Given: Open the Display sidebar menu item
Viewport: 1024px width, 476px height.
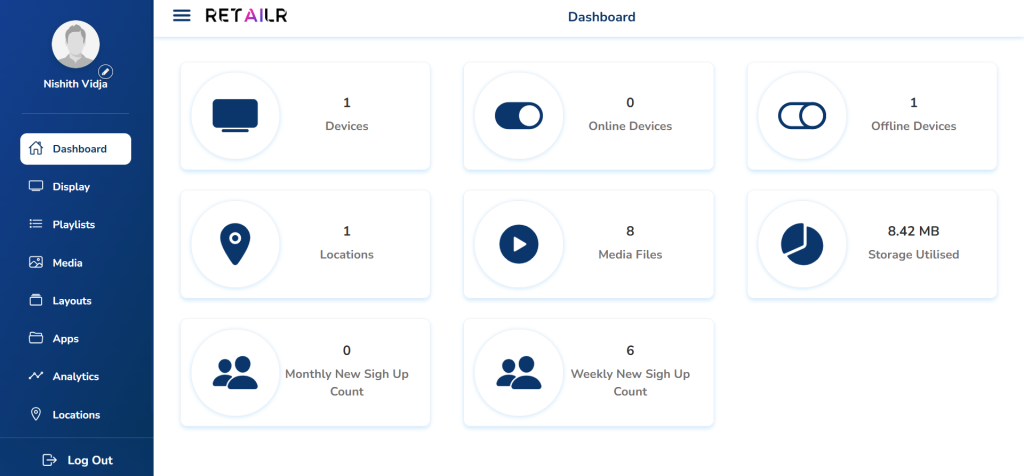Looking at the screenshot, I should tap(70, 187).
